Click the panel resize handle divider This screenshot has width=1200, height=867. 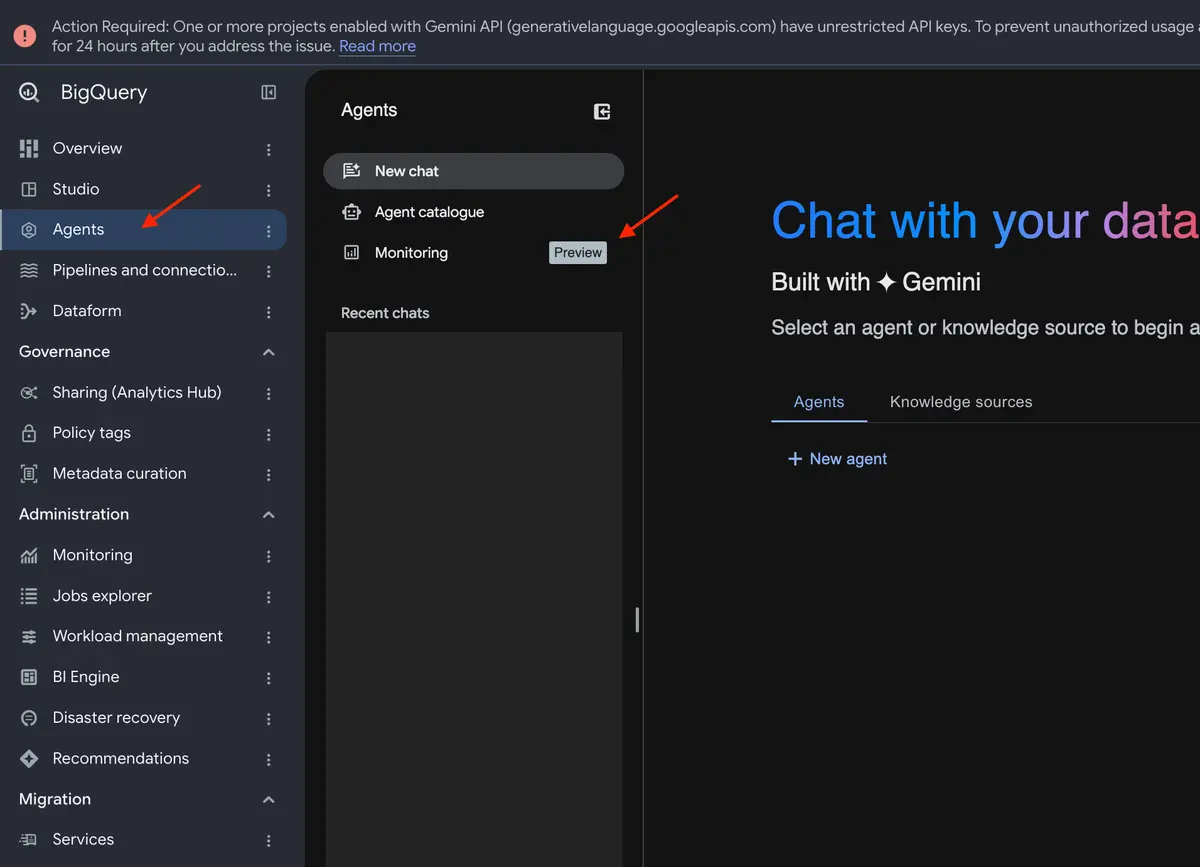(x=637, y=620)
